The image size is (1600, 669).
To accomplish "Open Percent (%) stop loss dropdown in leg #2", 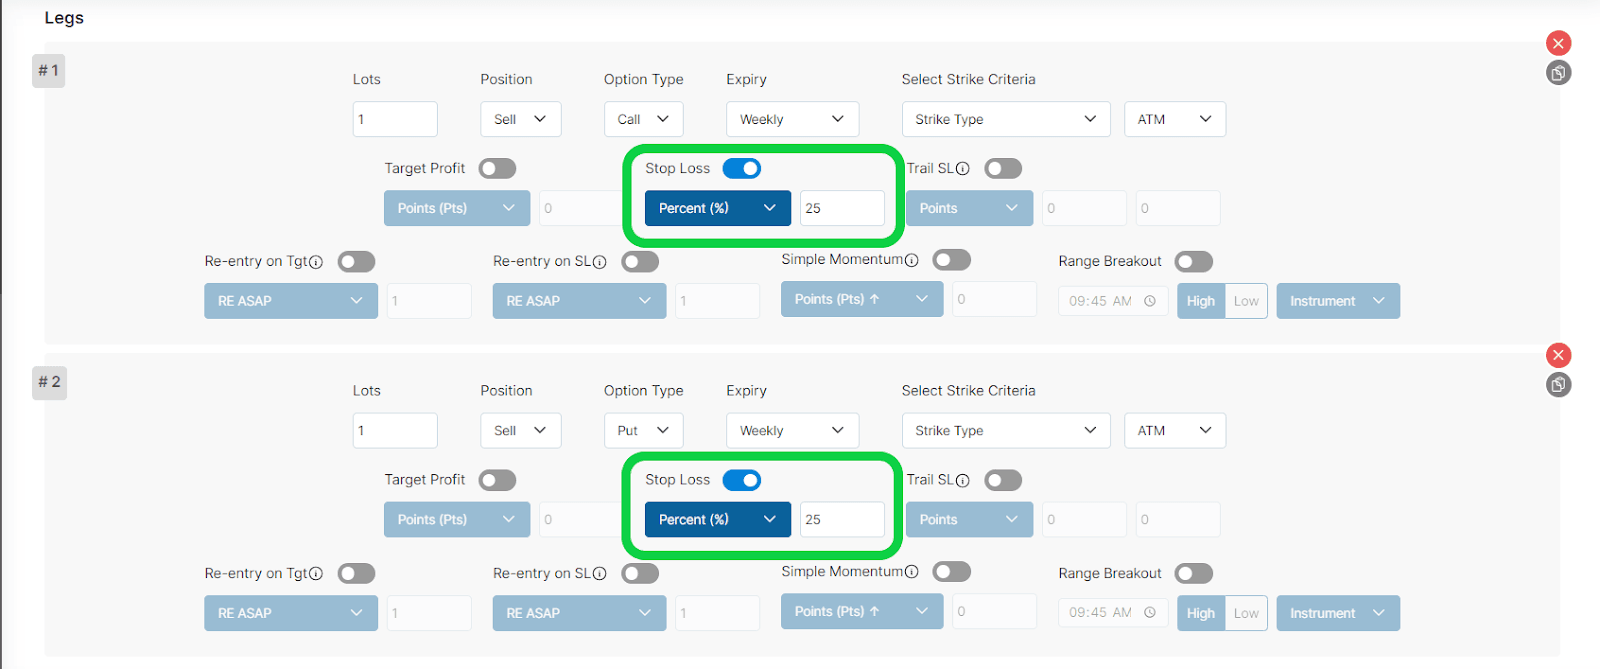I will pyautogui.click(x=717, y=520).
